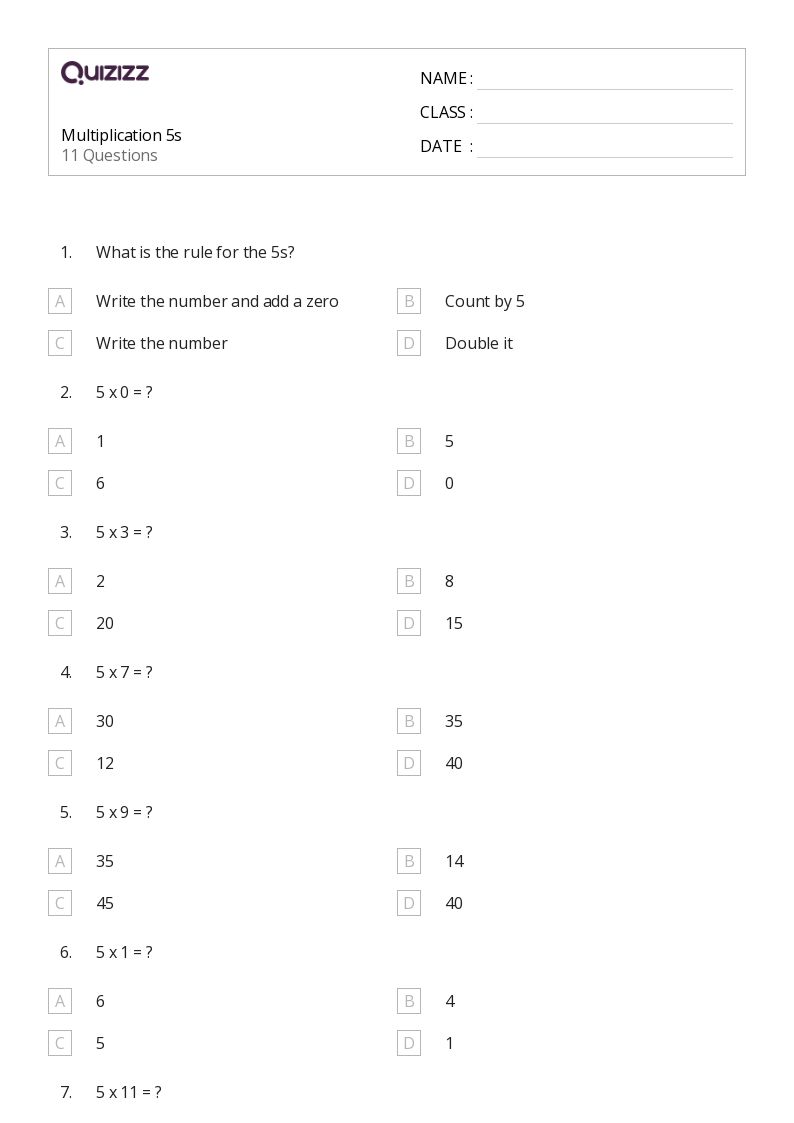Check box D for Double it
The height and width of the screenshot is (1123, 794).
point(409,344)
